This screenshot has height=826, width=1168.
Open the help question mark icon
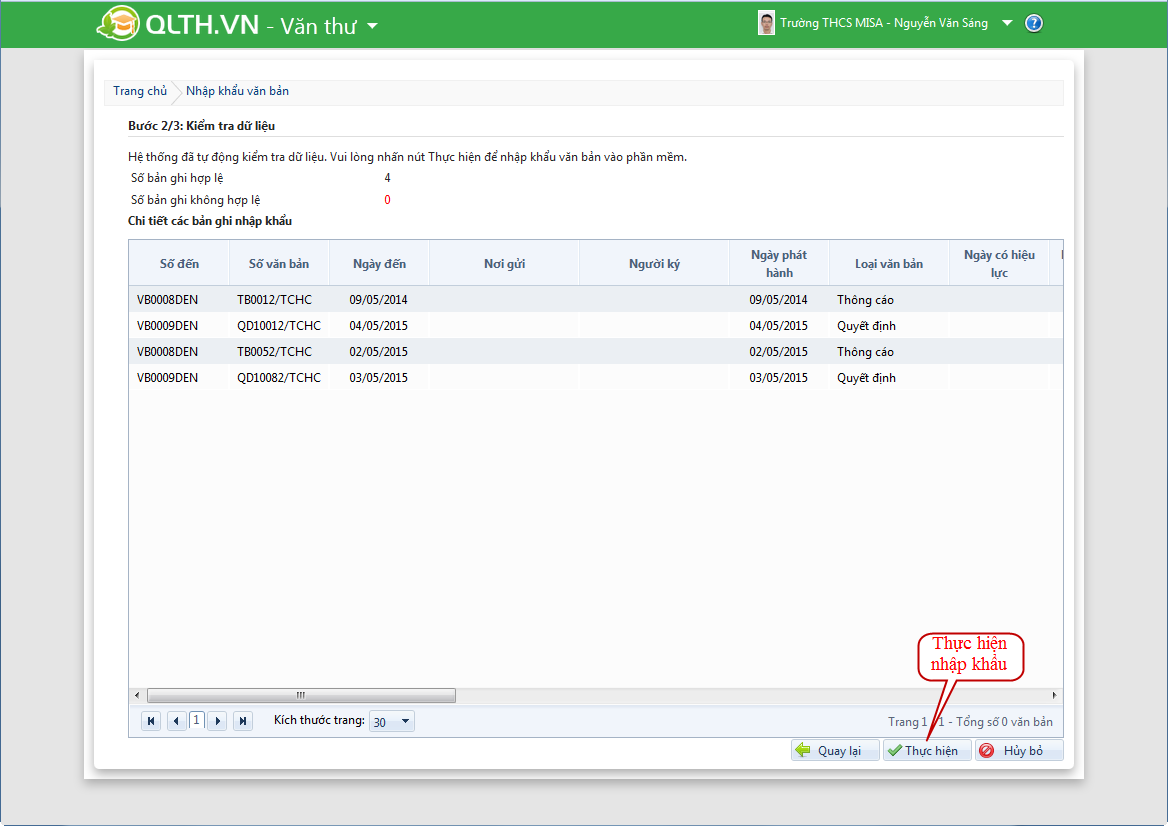[1034, 23]
